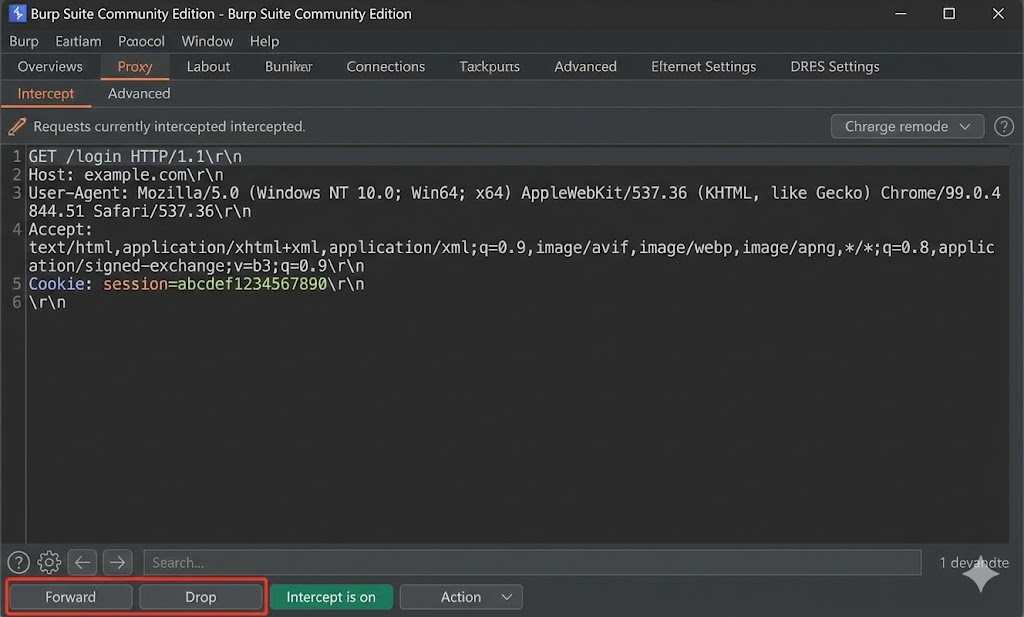
Task: Click the pencil edit icon in banner
Action: pos(16,127)
